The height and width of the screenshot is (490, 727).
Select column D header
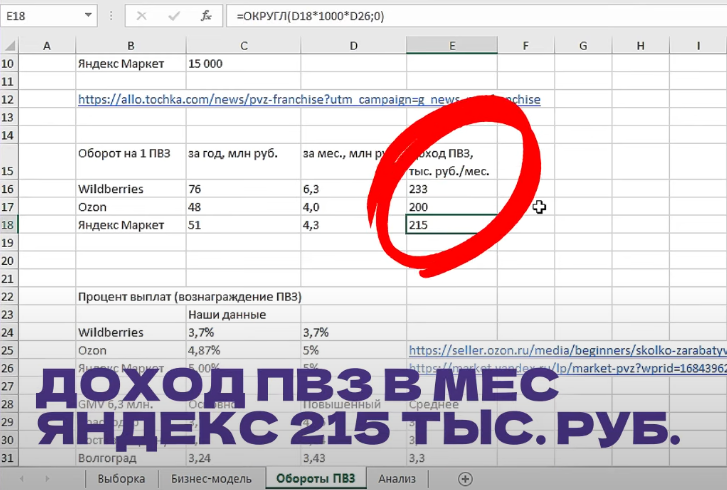point(353,45)
